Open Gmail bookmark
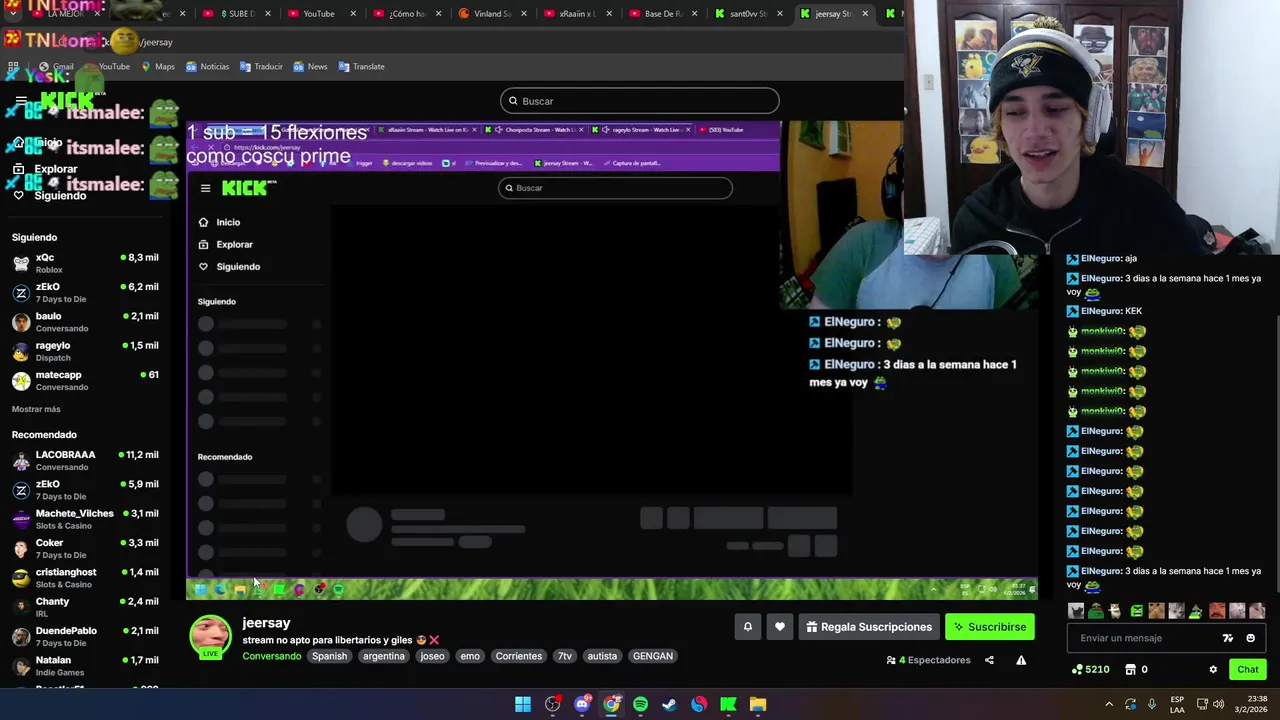The height and width of the screenshot is (720, 1280). [x=56, y=67]
